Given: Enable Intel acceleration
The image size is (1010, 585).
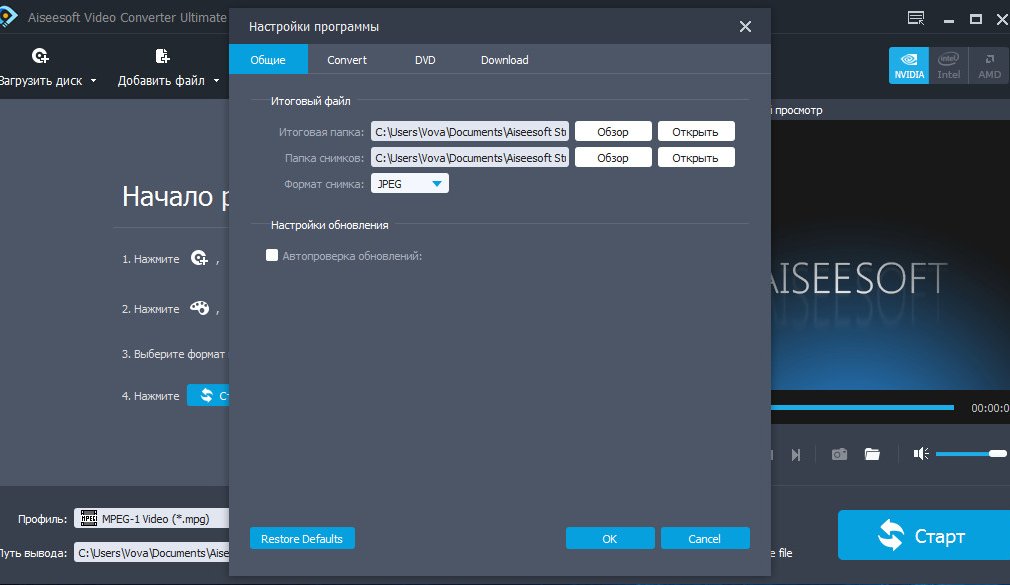Looking at the screenshot, I should coord(948,65).
